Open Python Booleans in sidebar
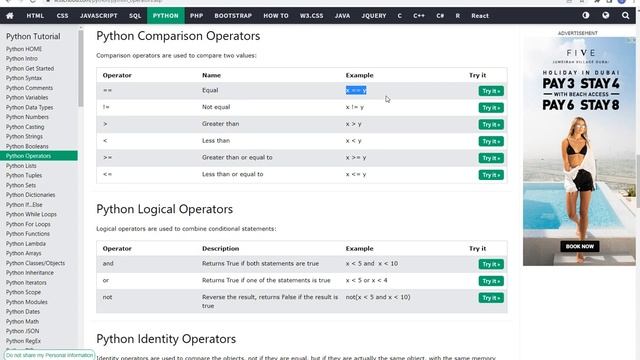The image size is (640, 360). pos(27,146)
